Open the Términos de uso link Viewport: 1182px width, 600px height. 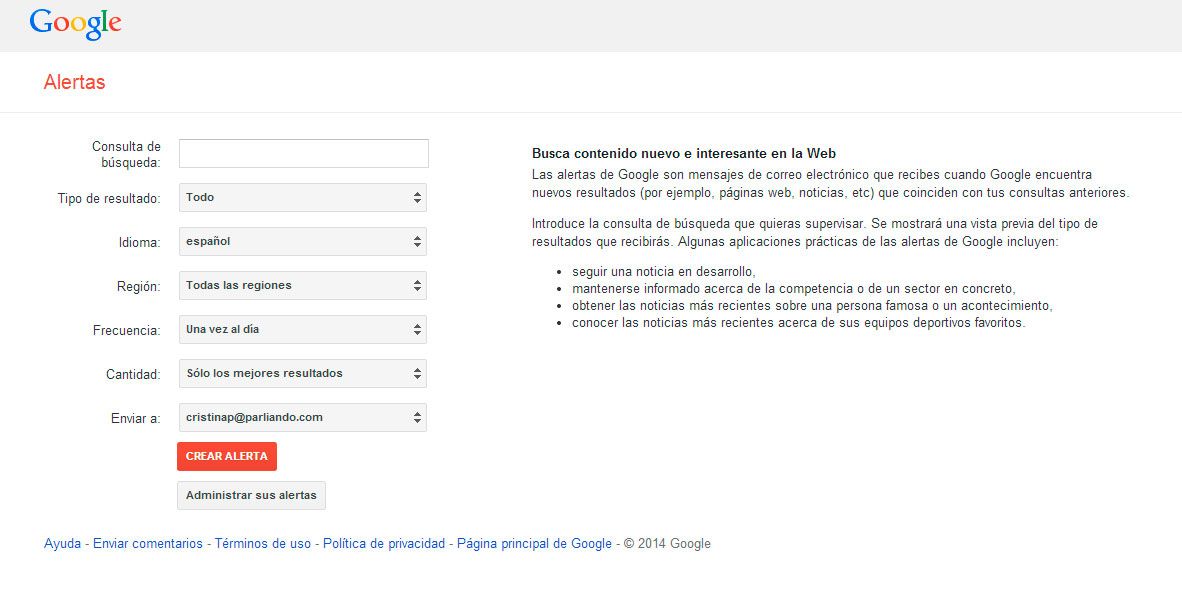pos(263,544)
